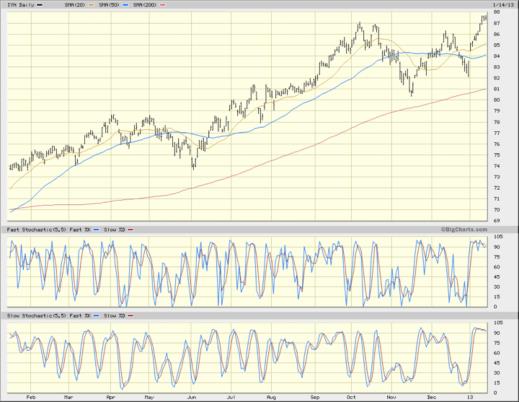Click the 13 year label on time axis
The height and width of the screenshot is (402, 519).
click(470, 397)
